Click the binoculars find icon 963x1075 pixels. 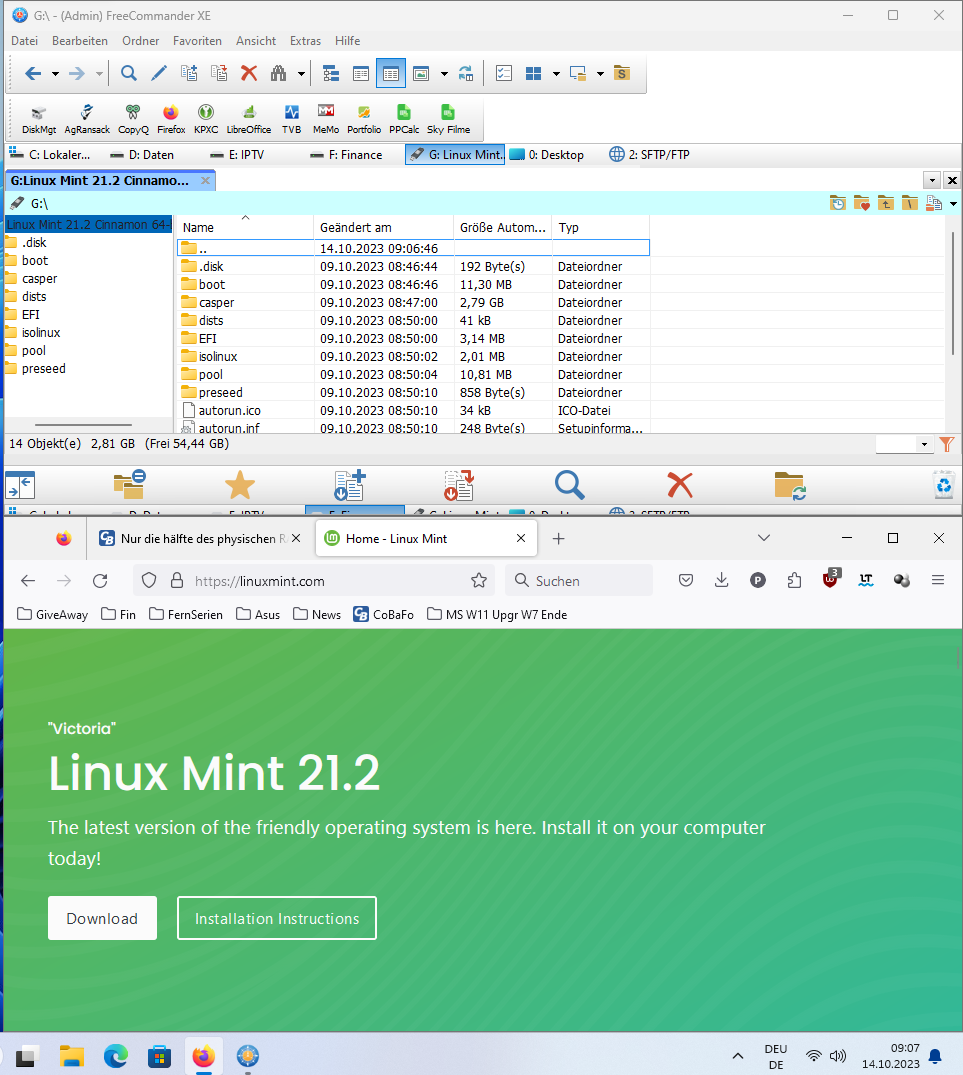278,73
